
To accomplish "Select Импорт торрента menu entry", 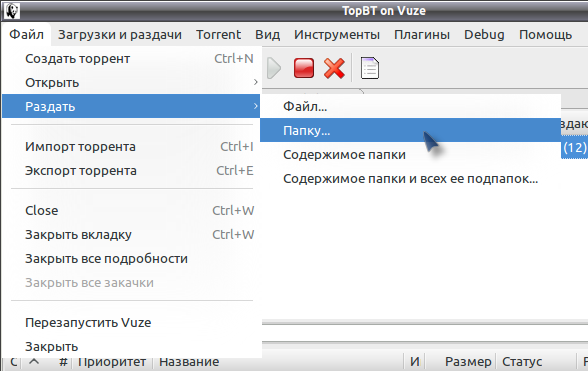I will tap(131, 146).
